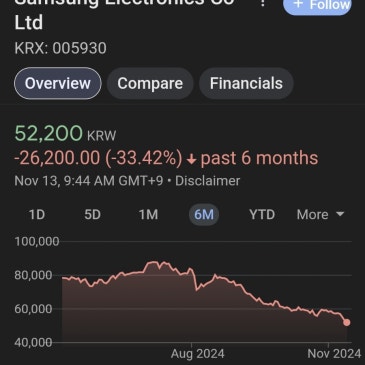Switch to the Overview tab
Viewport: 365px width, 365px height.
pyautogui.click(x=58, y=83)
